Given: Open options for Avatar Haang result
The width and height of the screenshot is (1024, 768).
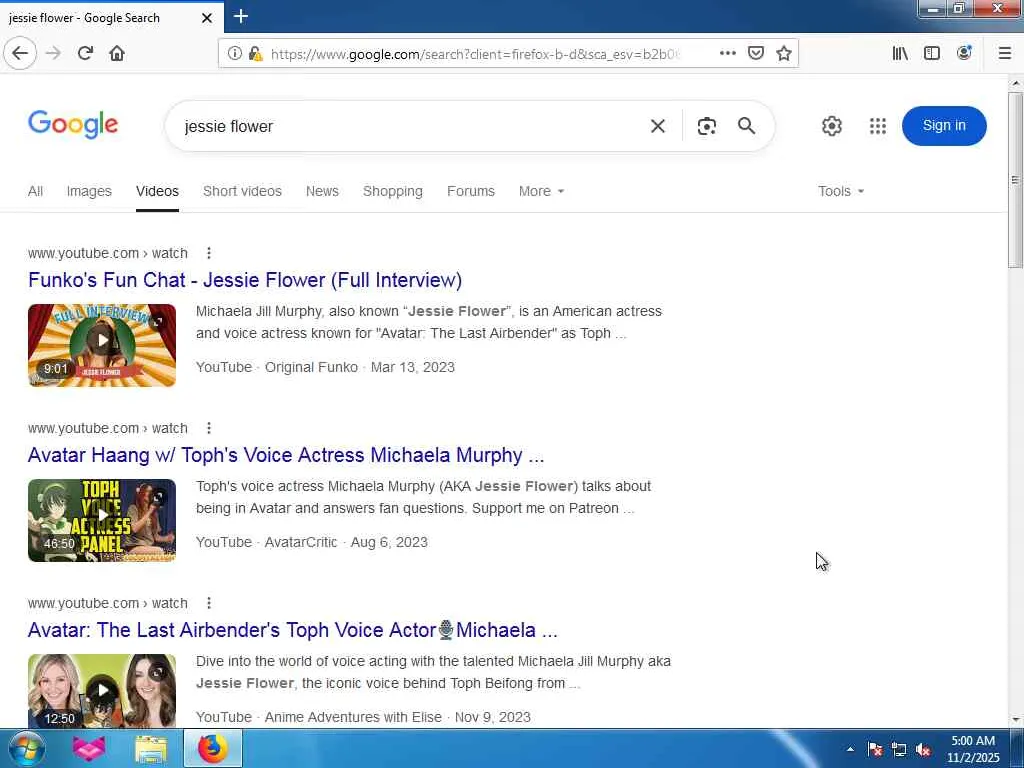Looking at the screenshot, I should point(208,428).
